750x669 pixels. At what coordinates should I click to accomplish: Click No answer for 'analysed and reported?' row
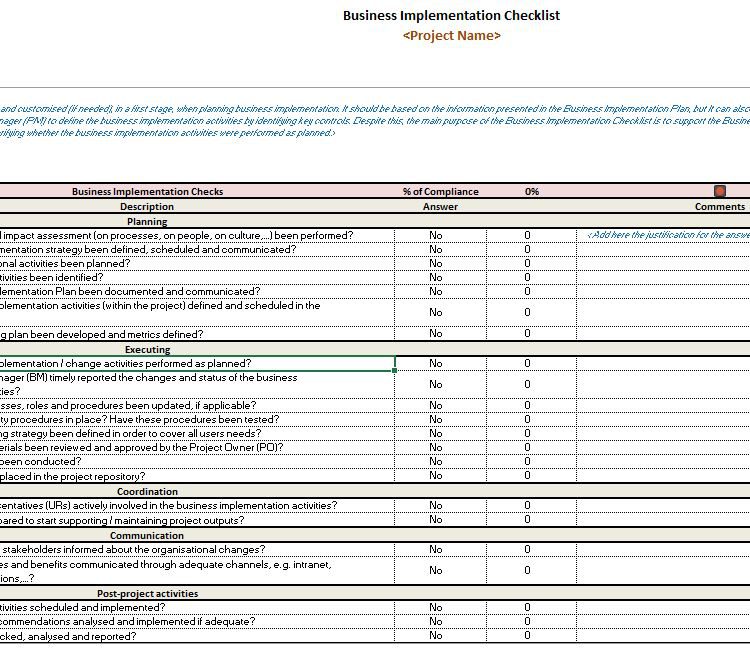436,636
